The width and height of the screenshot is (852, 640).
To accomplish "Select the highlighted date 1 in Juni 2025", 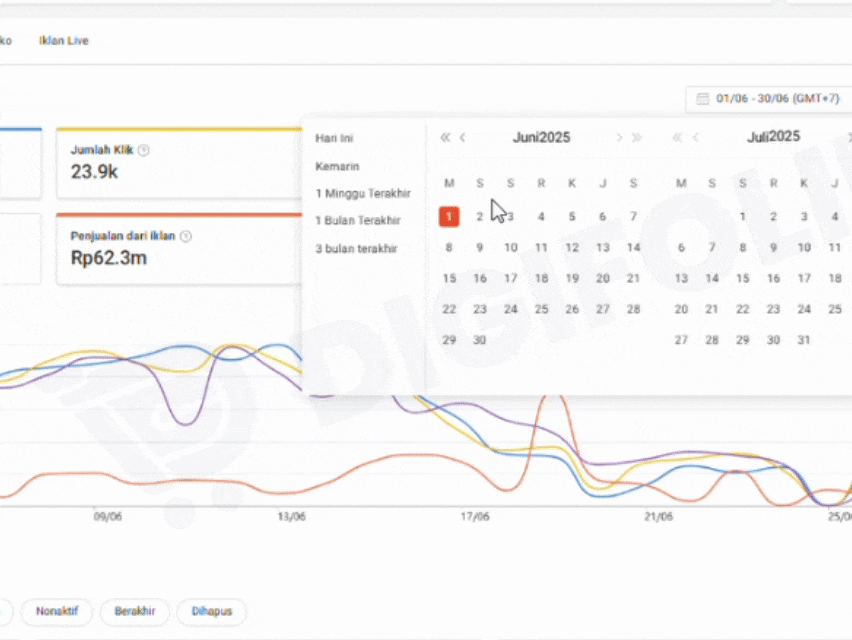I will tap(449, 216).
